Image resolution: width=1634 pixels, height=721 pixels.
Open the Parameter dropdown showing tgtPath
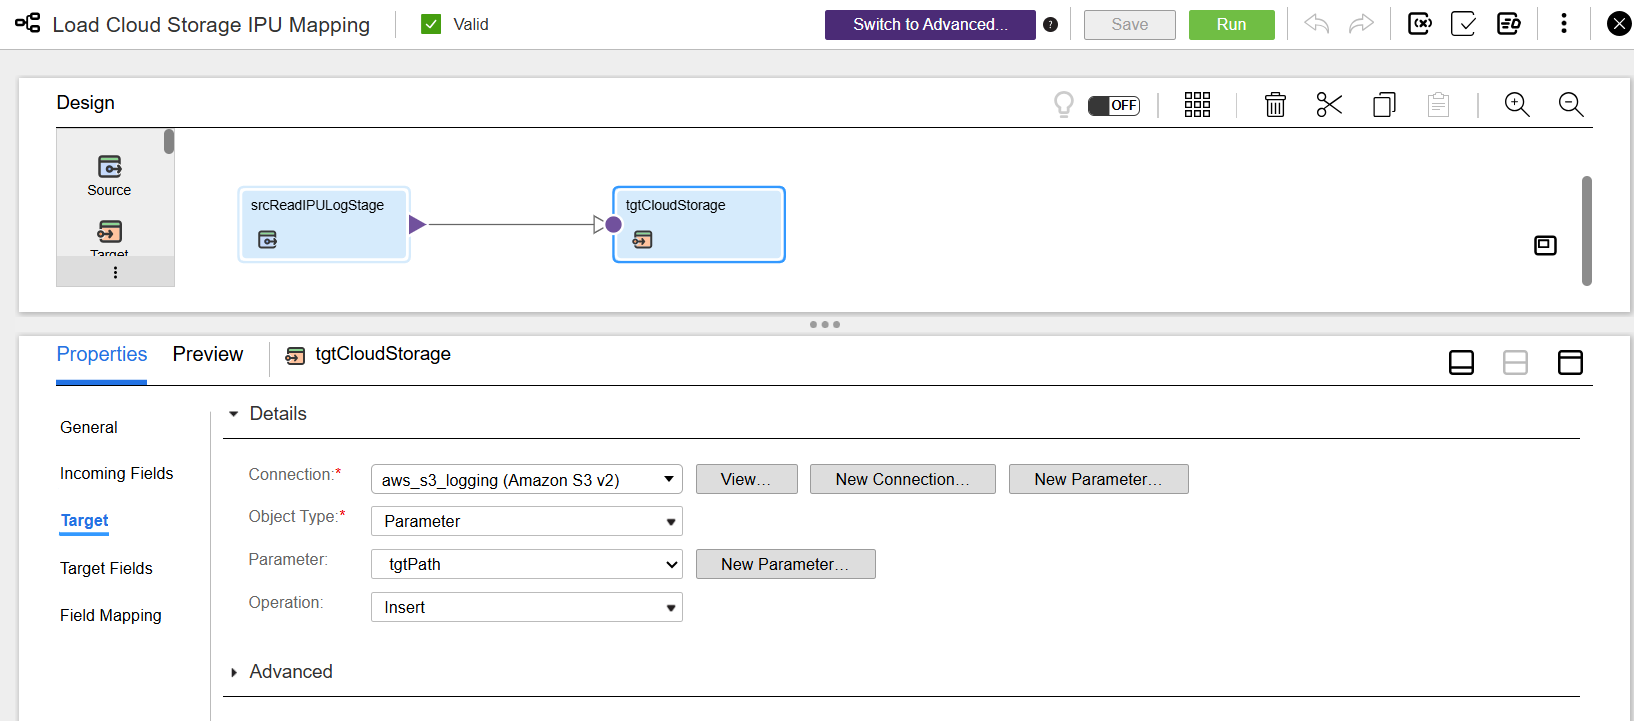[527, 564]
